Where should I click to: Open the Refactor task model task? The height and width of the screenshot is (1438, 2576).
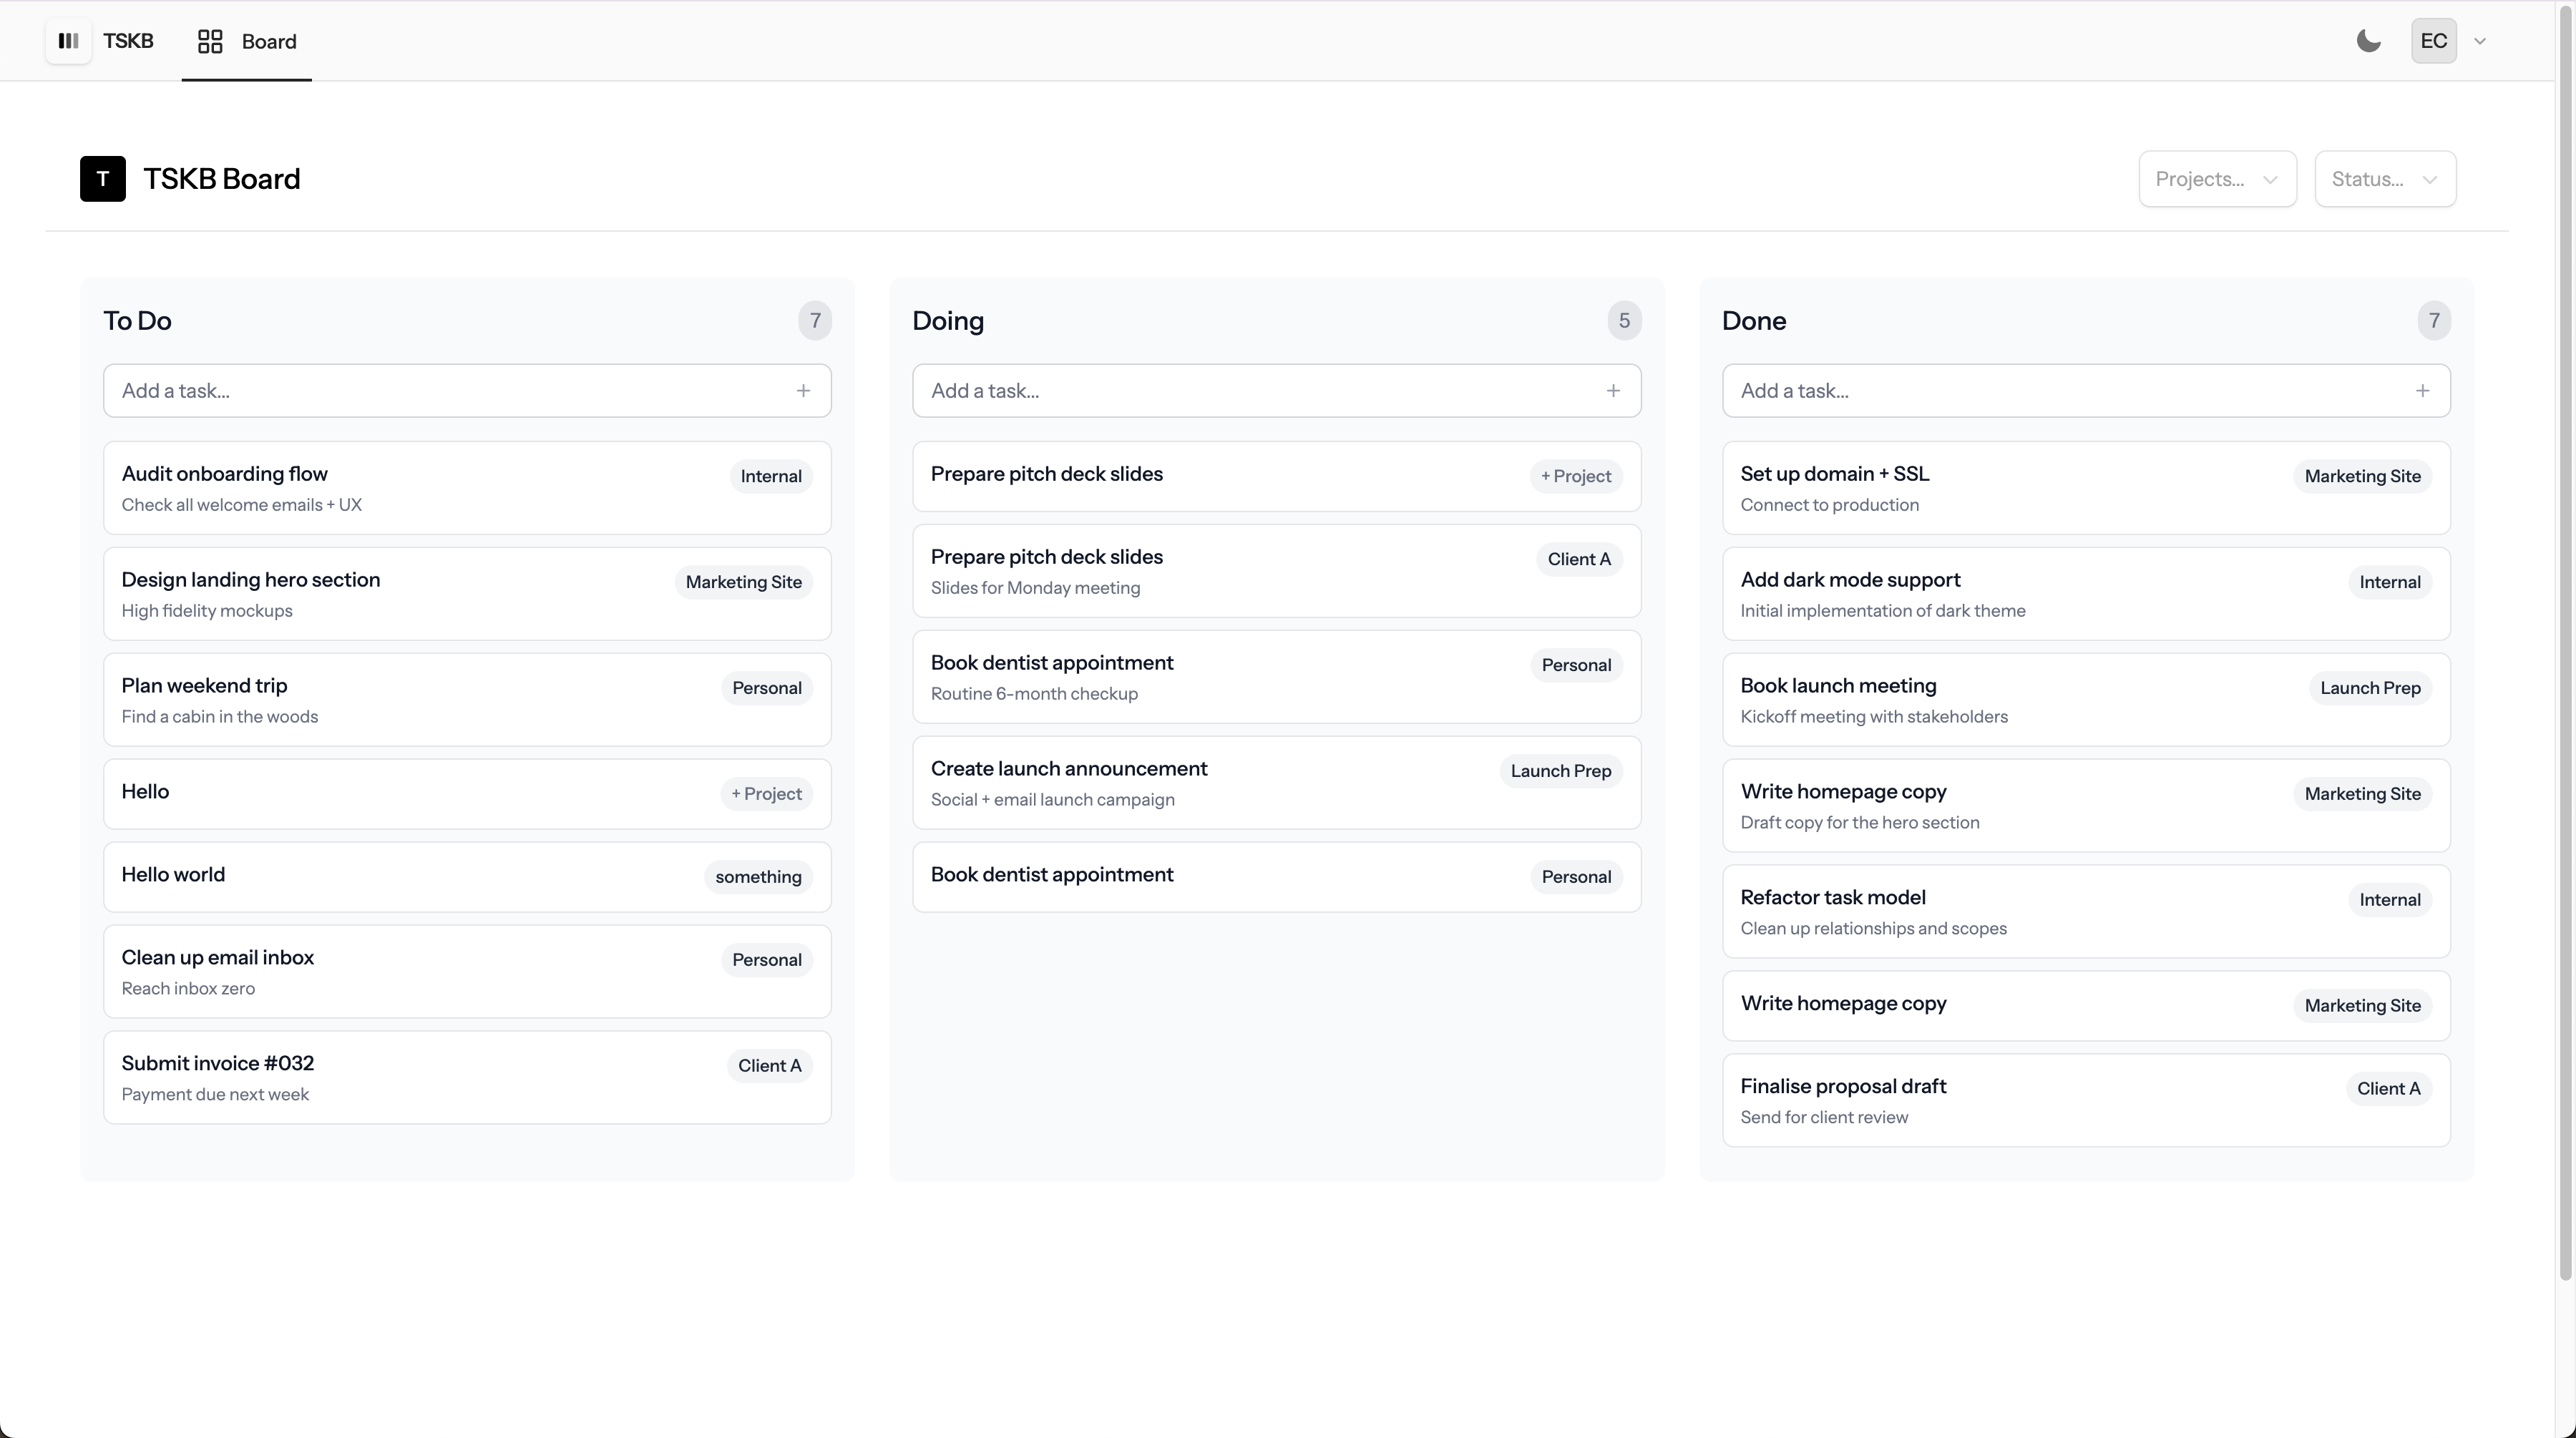pyautogui.click(x=2086, y=912)
